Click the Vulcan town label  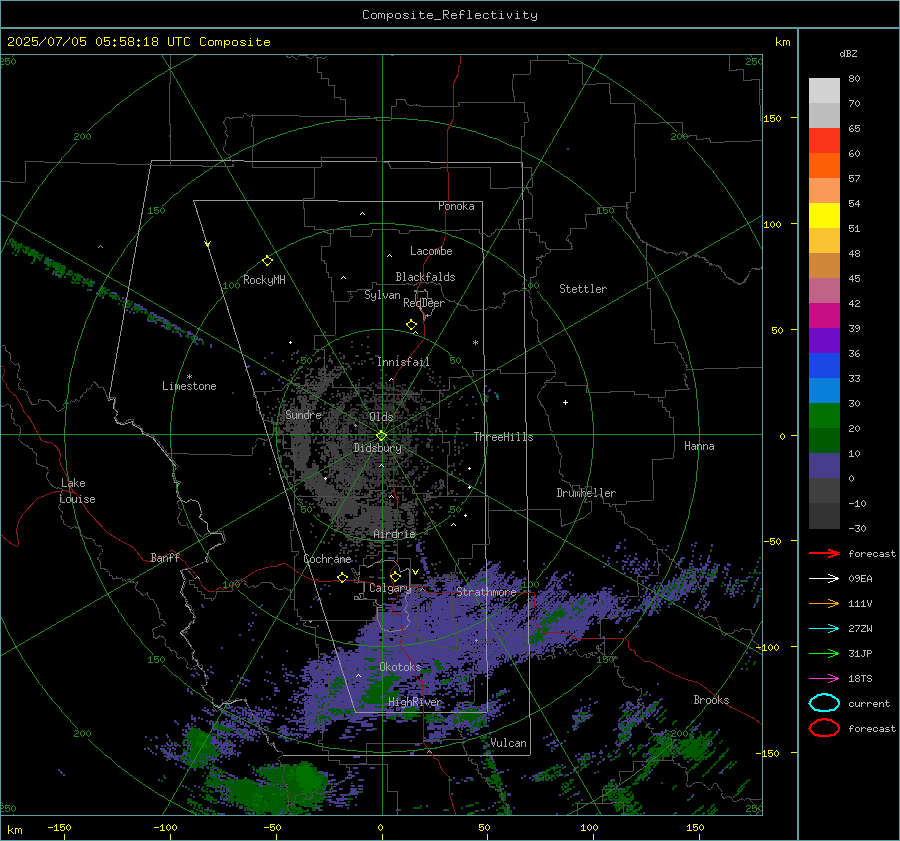[x=508, y=743]
